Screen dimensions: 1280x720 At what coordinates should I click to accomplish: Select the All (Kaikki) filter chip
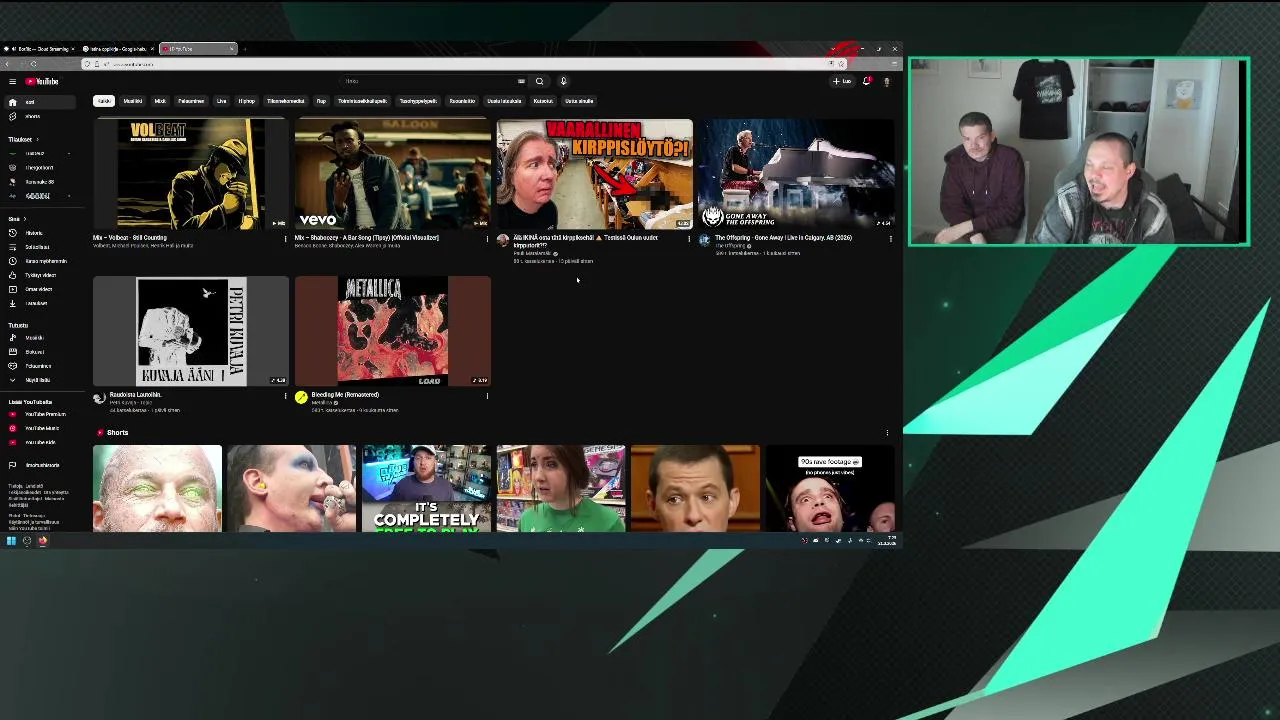pos(104,101)
